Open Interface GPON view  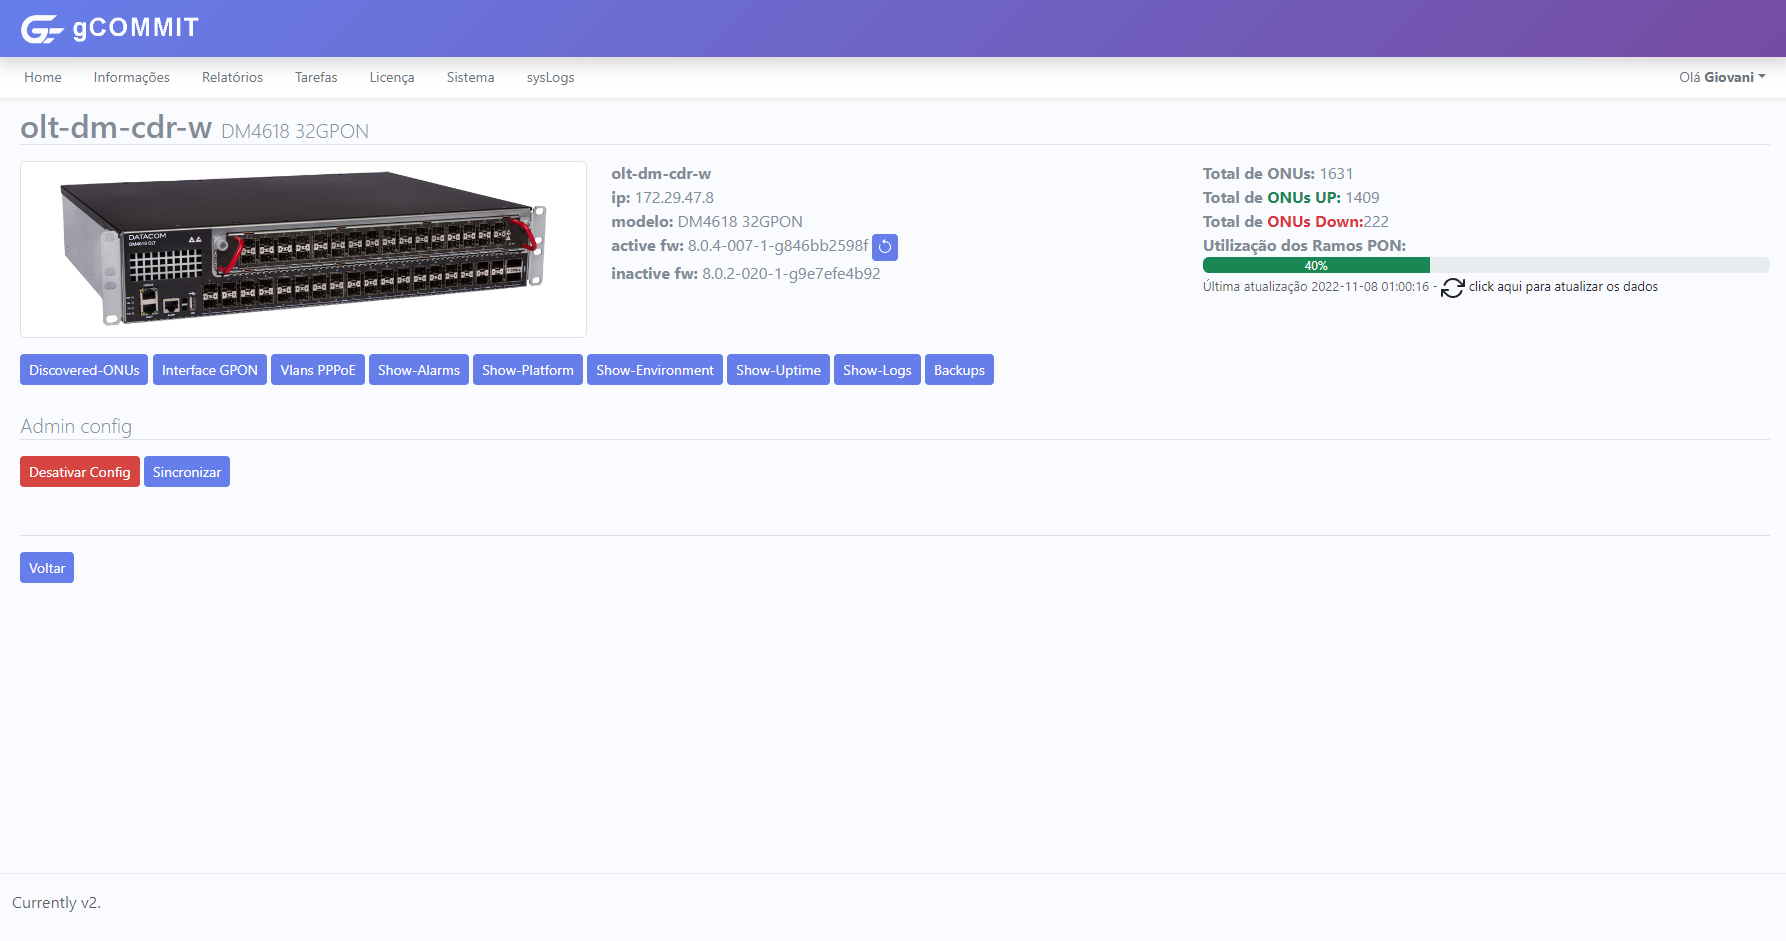pyautogui.click(x=210, y=370)
